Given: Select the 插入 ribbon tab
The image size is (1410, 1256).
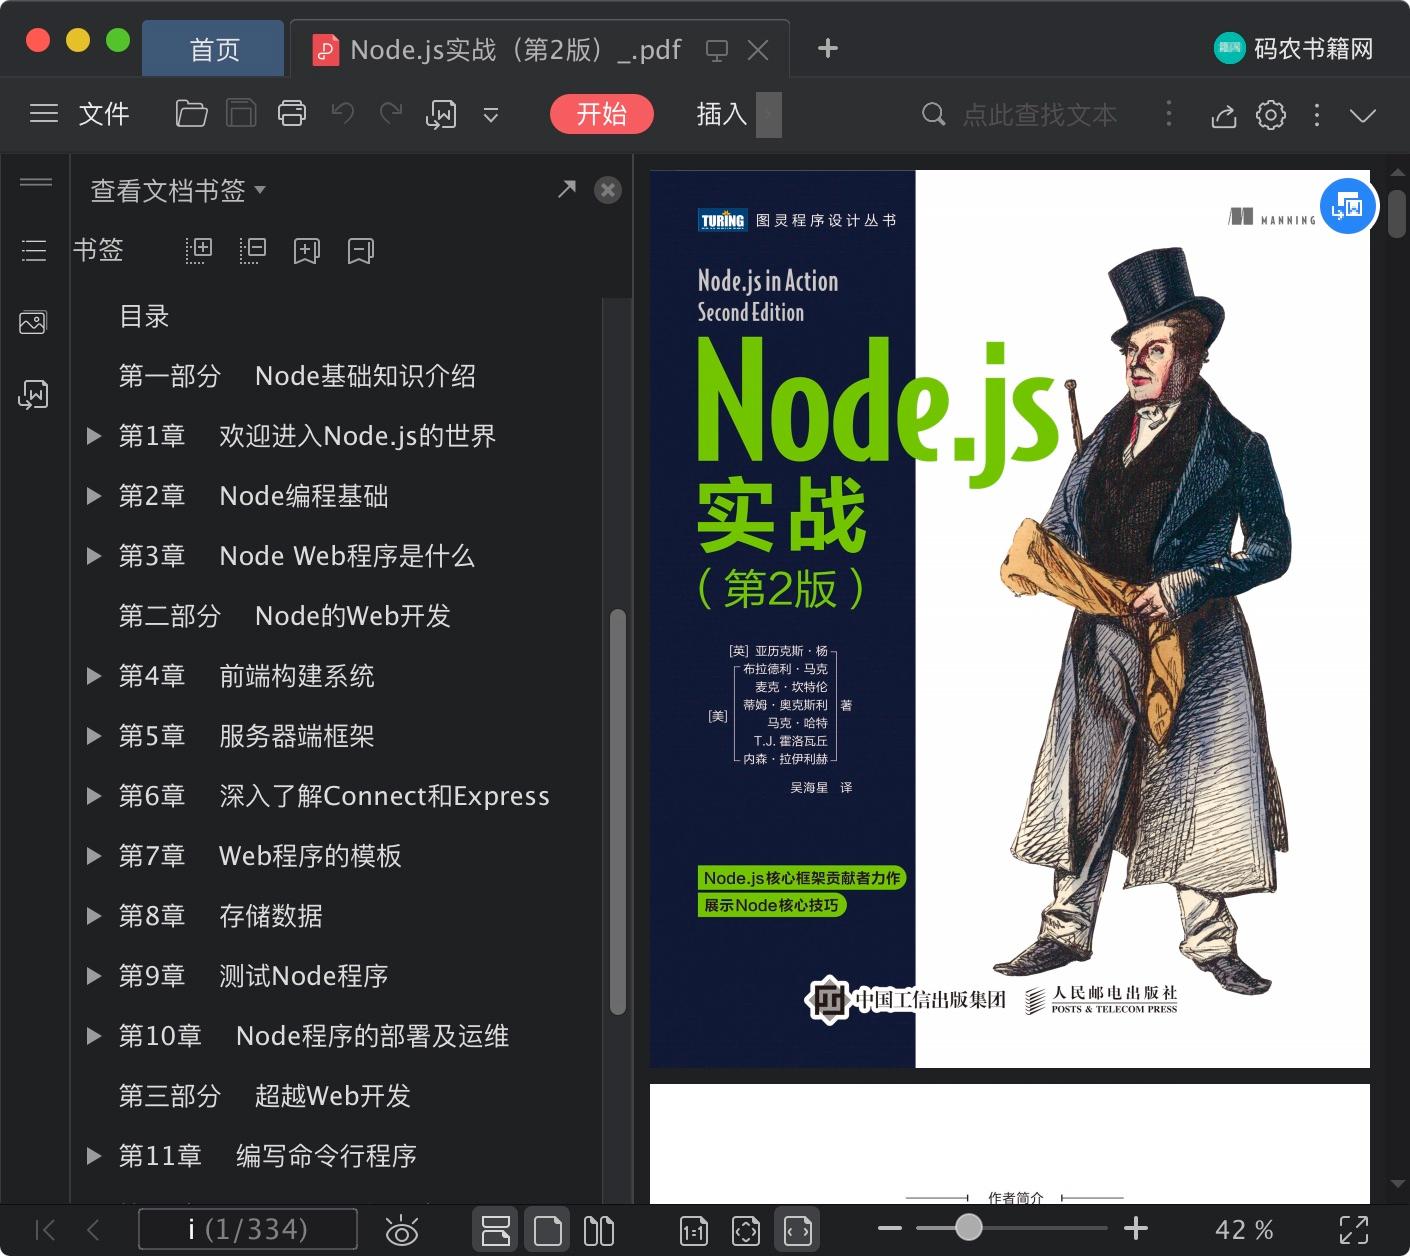Looking at the screenshot, I should tap(722, 114).
